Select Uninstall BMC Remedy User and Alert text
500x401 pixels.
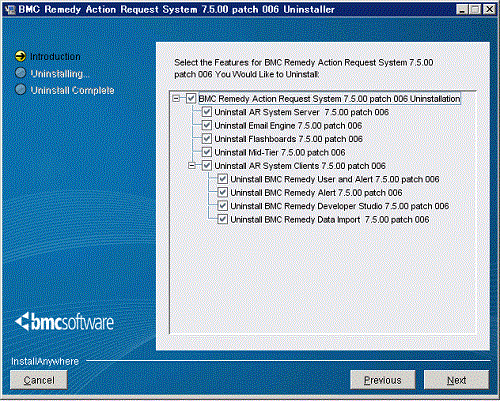pyautogui.click(x=335, y=179)
